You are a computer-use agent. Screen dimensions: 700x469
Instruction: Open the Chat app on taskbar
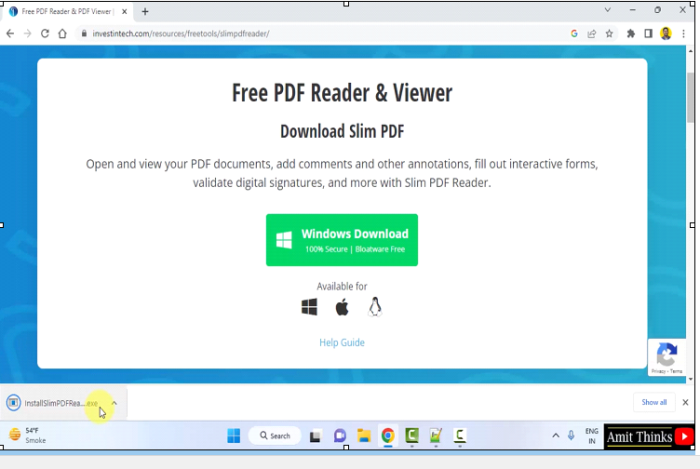(340, 436)
